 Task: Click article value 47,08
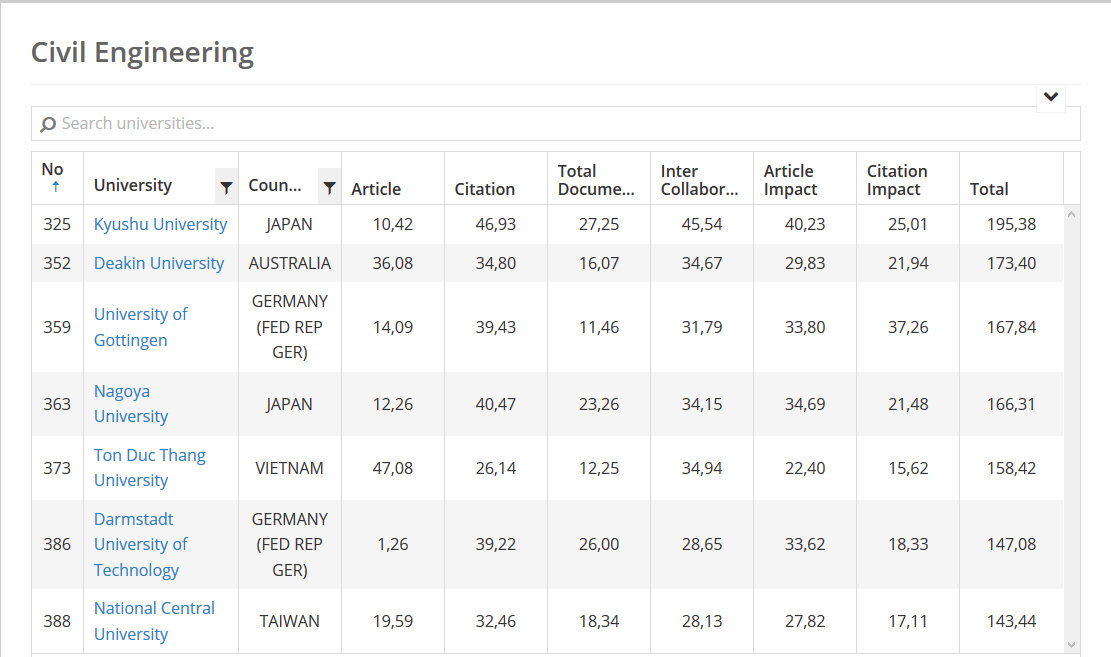tap(393, 468)
